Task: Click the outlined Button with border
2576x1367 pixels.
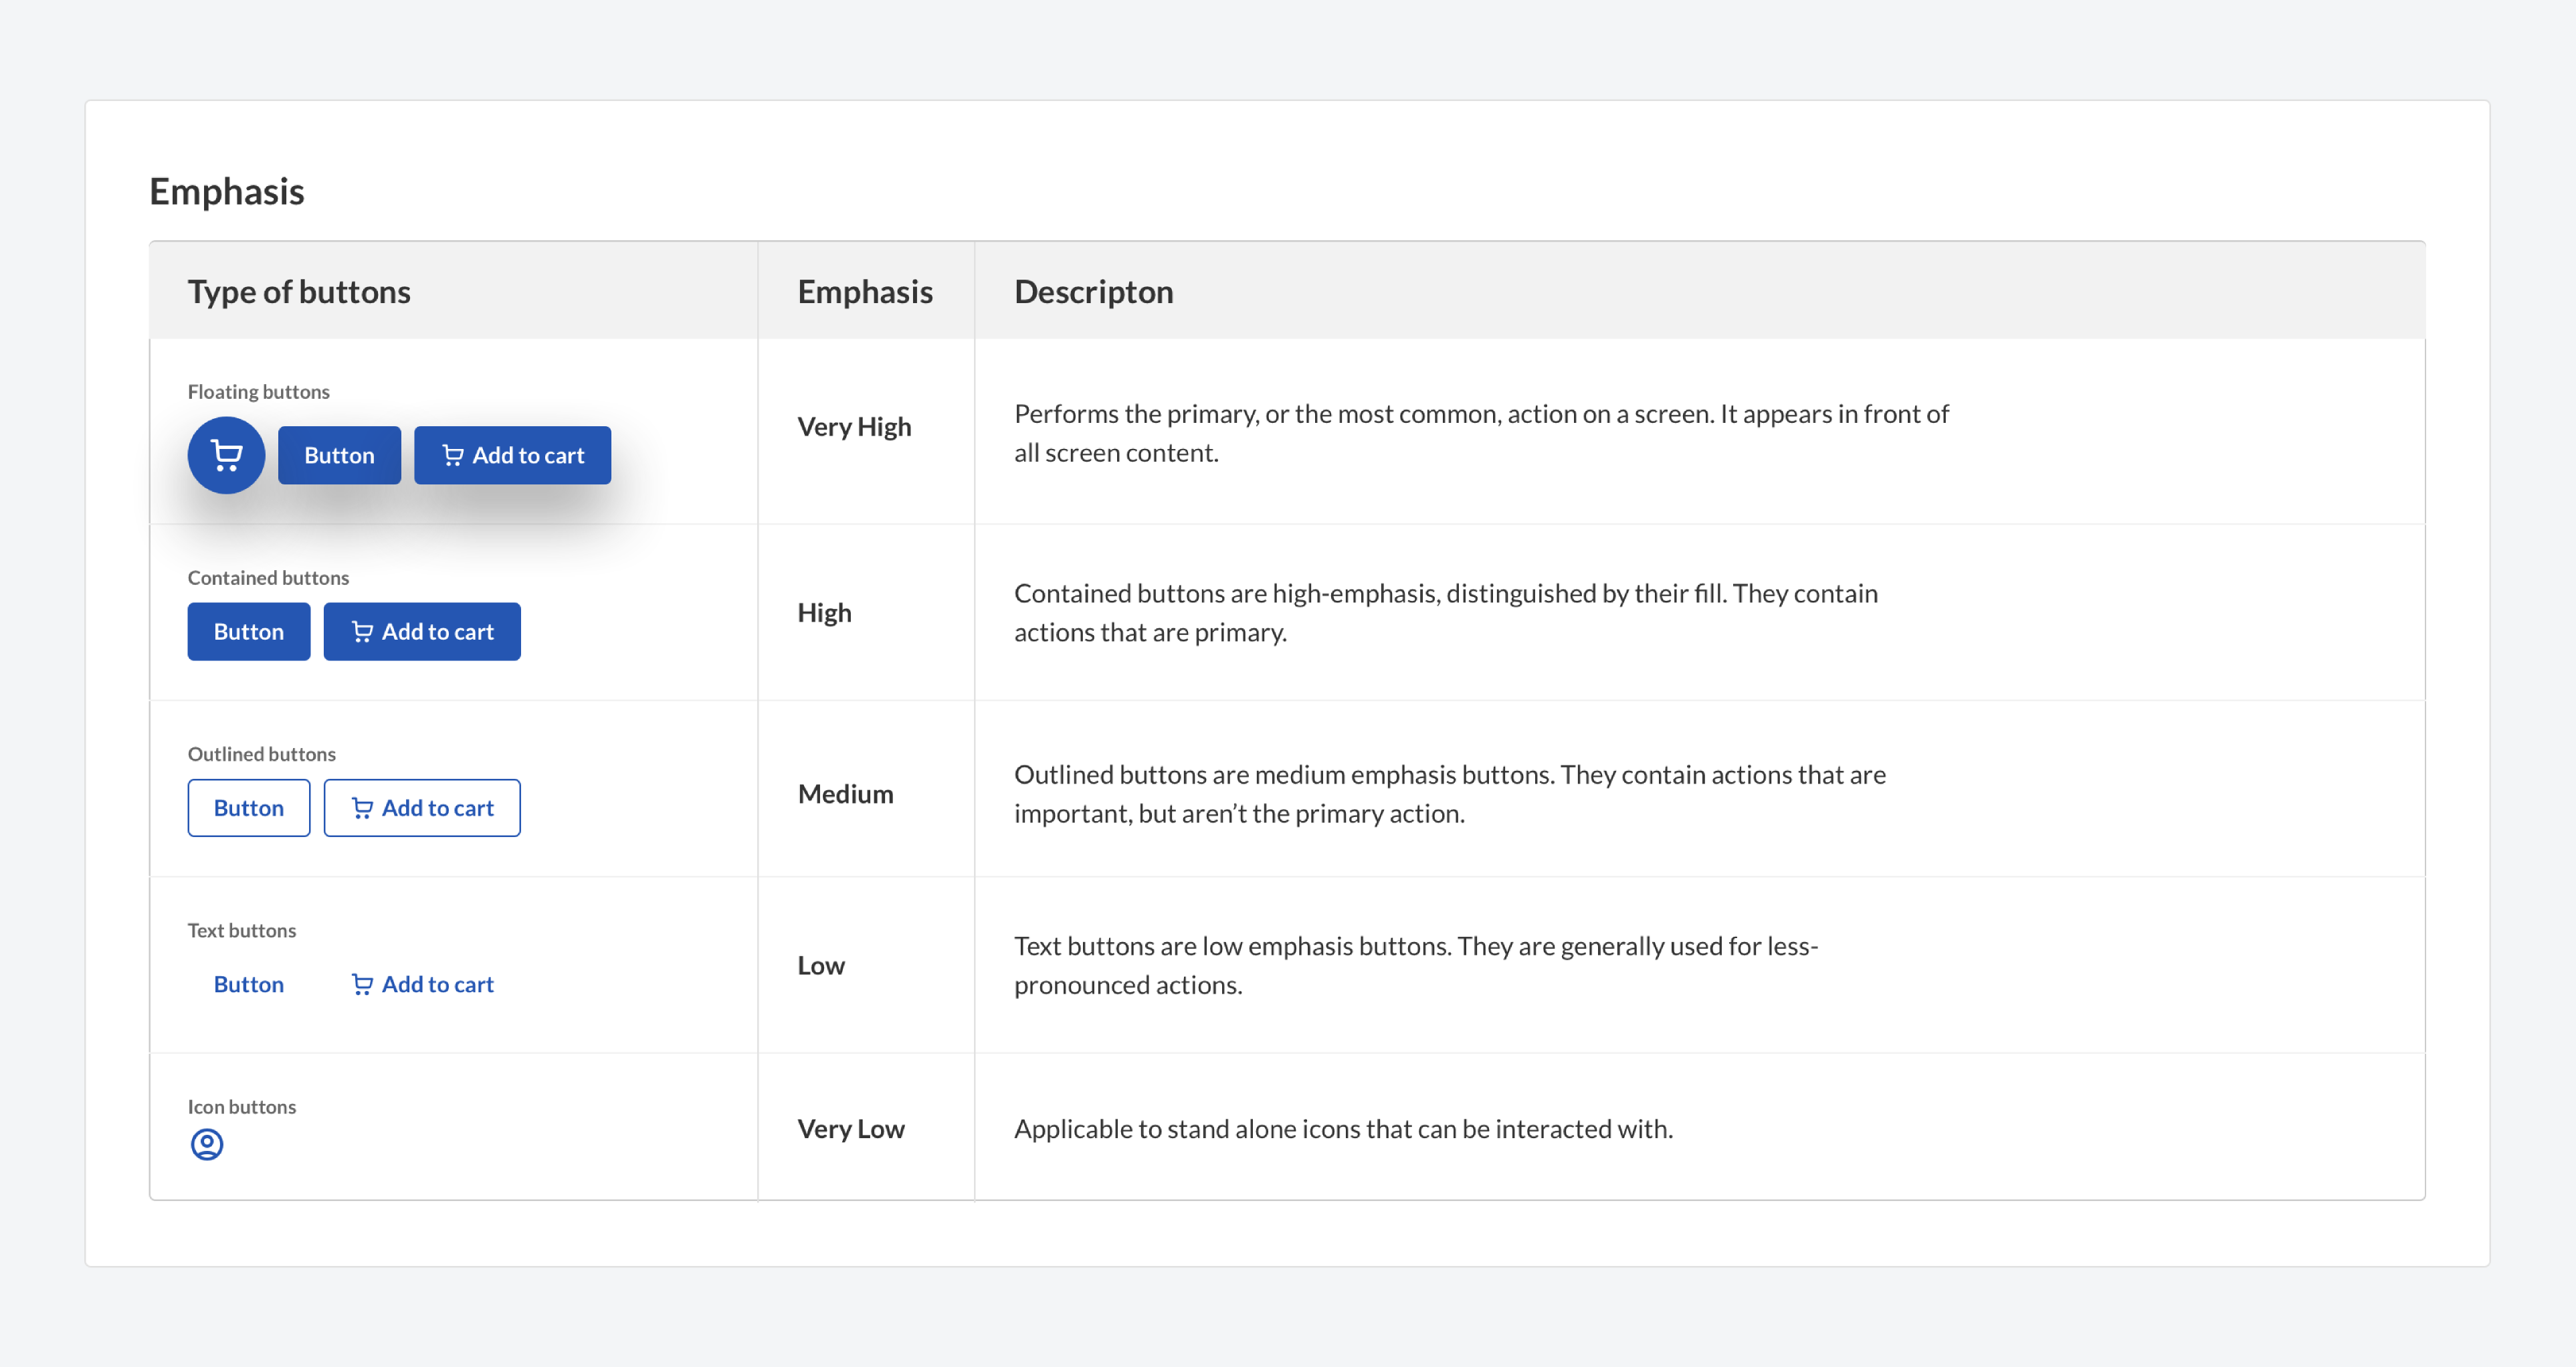Action: [x=248, y=807]
